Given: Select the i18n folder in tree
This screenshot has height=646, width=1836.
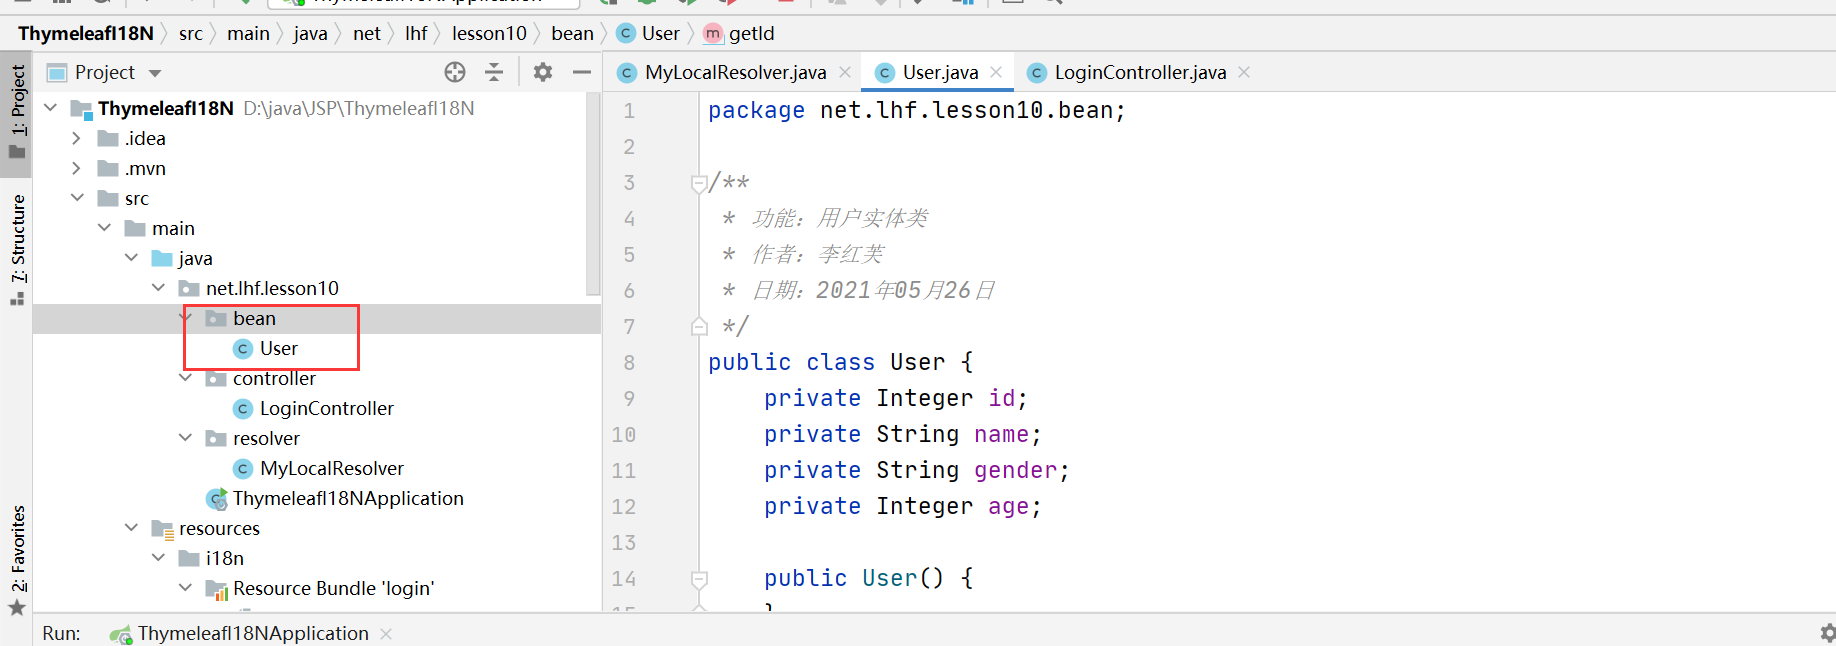Looking at the screenshot, I should click(x=224, y=558).
